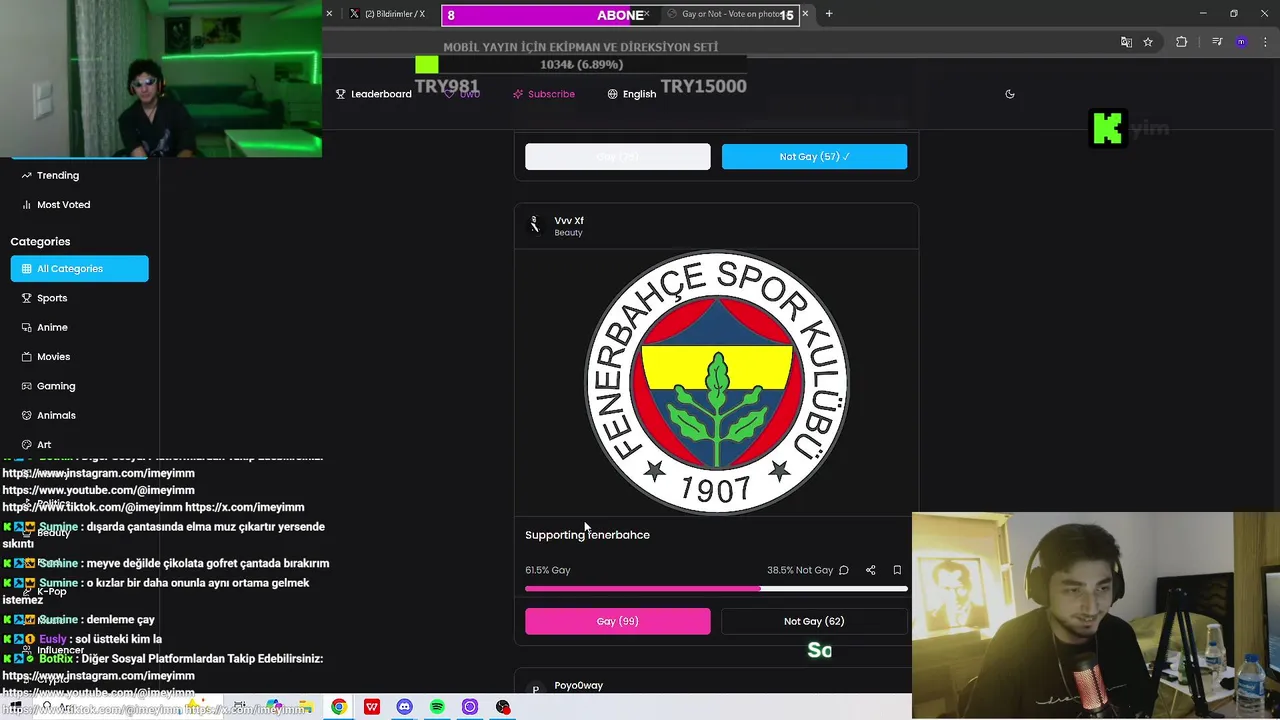Vote Gay (99) on the Fenerbahçe post
1280x720 pixels.
click(x=618, y=621)
